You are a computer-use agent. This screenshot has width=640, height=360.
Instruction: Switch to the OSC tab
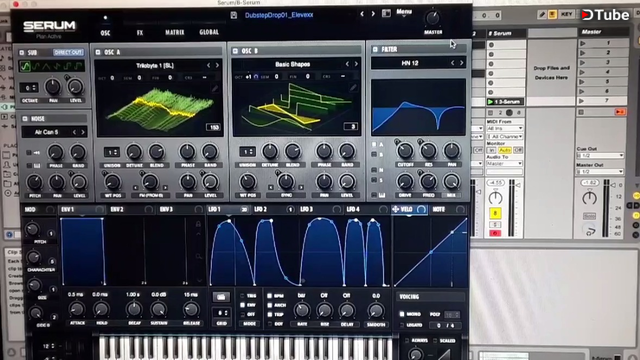(x=106, y=33)
